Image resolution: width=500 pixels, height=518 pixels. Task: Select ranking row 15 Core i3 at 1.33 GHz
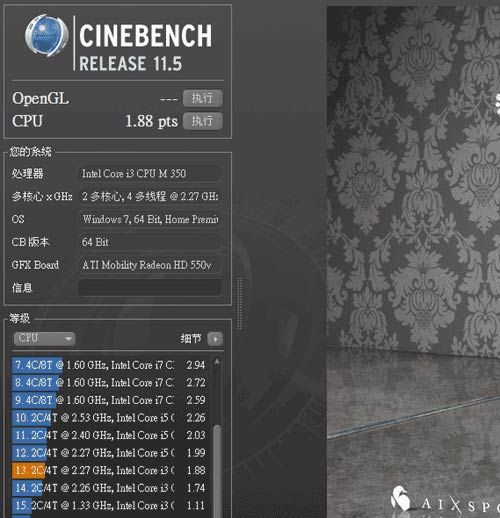click(110, 506)
